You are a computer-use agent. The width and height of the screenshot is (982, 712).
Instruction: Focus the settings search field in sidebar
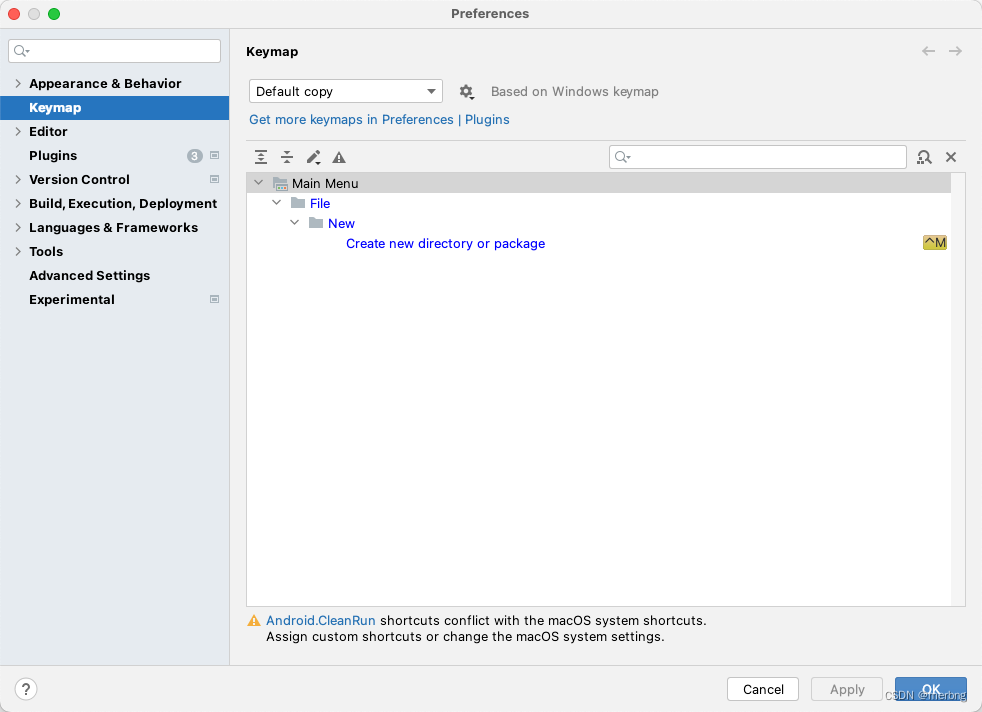click(x=115, y=51)
